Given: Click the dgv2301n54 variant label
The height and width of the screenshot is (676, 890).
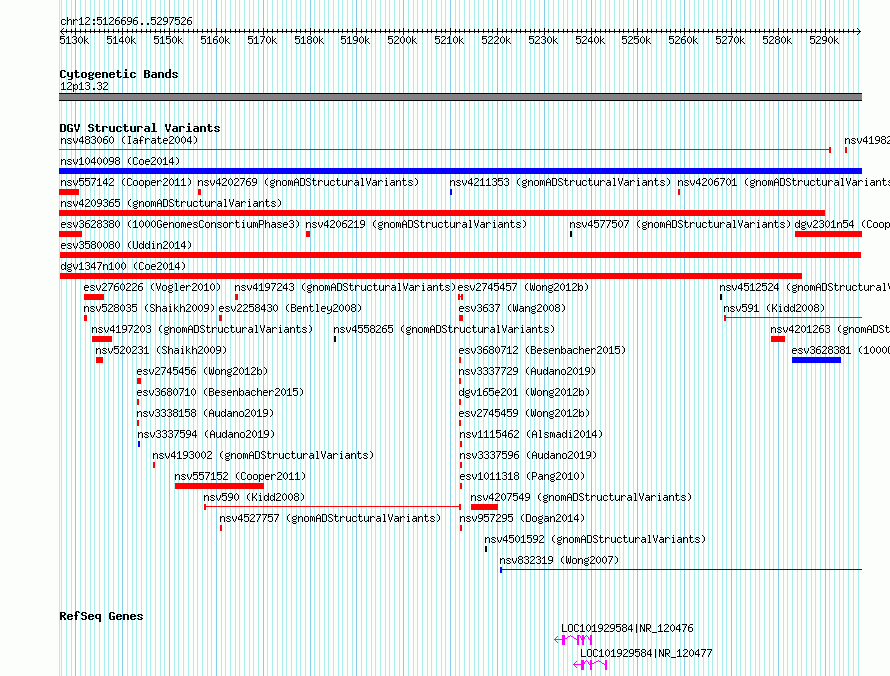Looking at the screenshot, I should 842,224.
